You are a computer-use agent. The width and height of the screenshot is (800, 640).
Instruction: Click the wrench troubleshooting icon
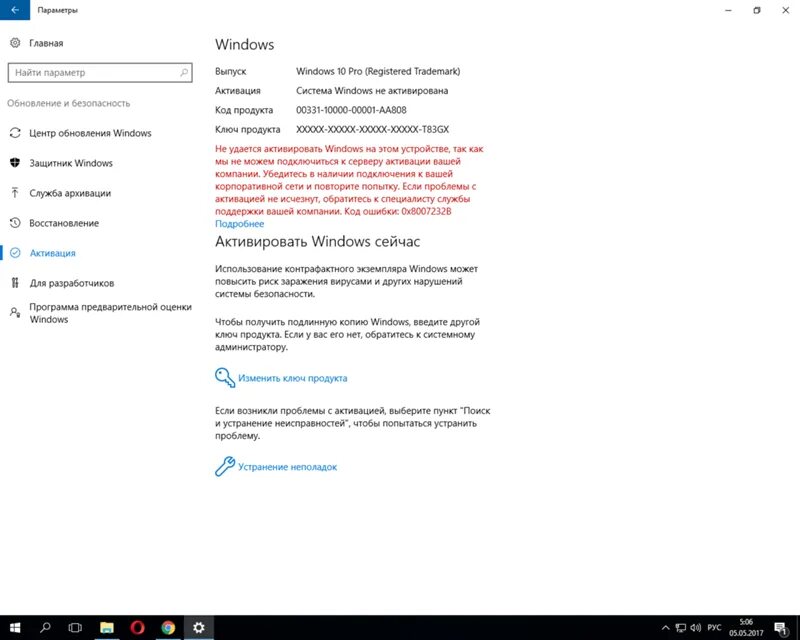(x=224, y=466)
